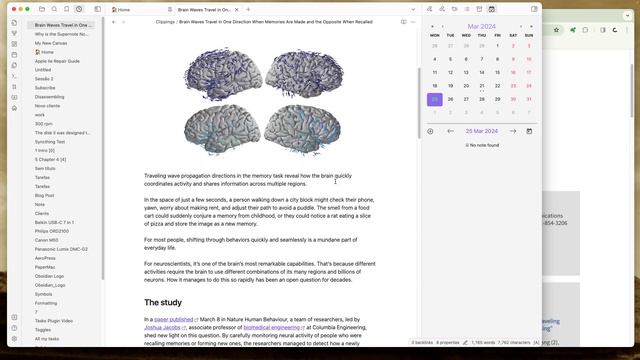The width and height of the screenshot is (640, 360).
Task: Add a new tab with plus button
Action: pos(248,9)
